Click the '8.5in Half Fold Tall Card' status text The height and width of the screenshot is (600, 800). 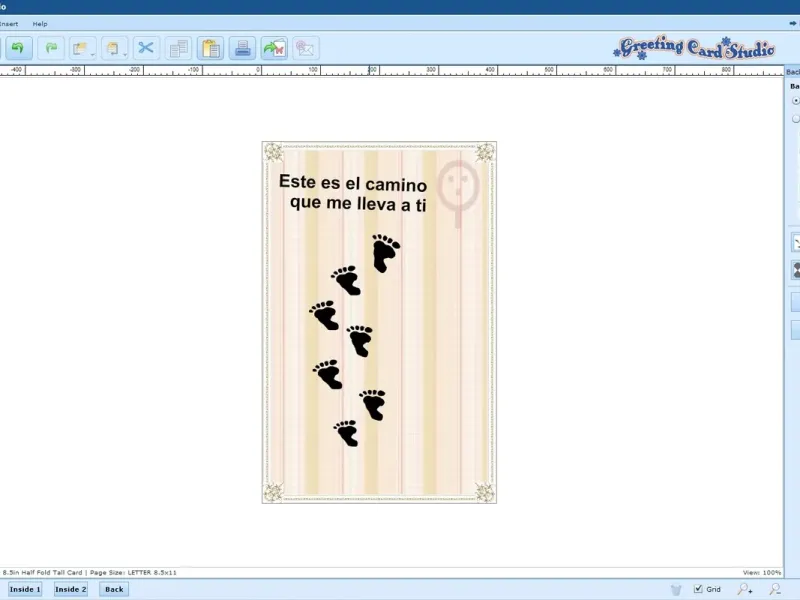pyautogui.click(x=42, y=572)
